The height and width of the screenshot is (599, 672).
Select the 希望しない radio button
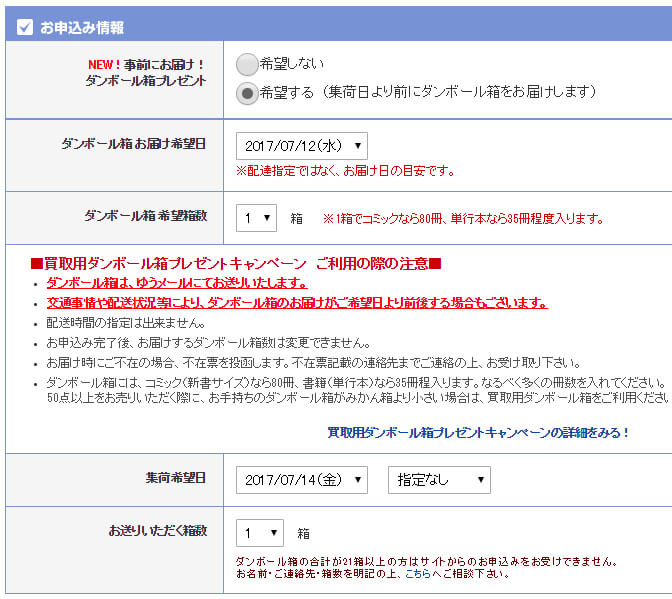point(247,65)
